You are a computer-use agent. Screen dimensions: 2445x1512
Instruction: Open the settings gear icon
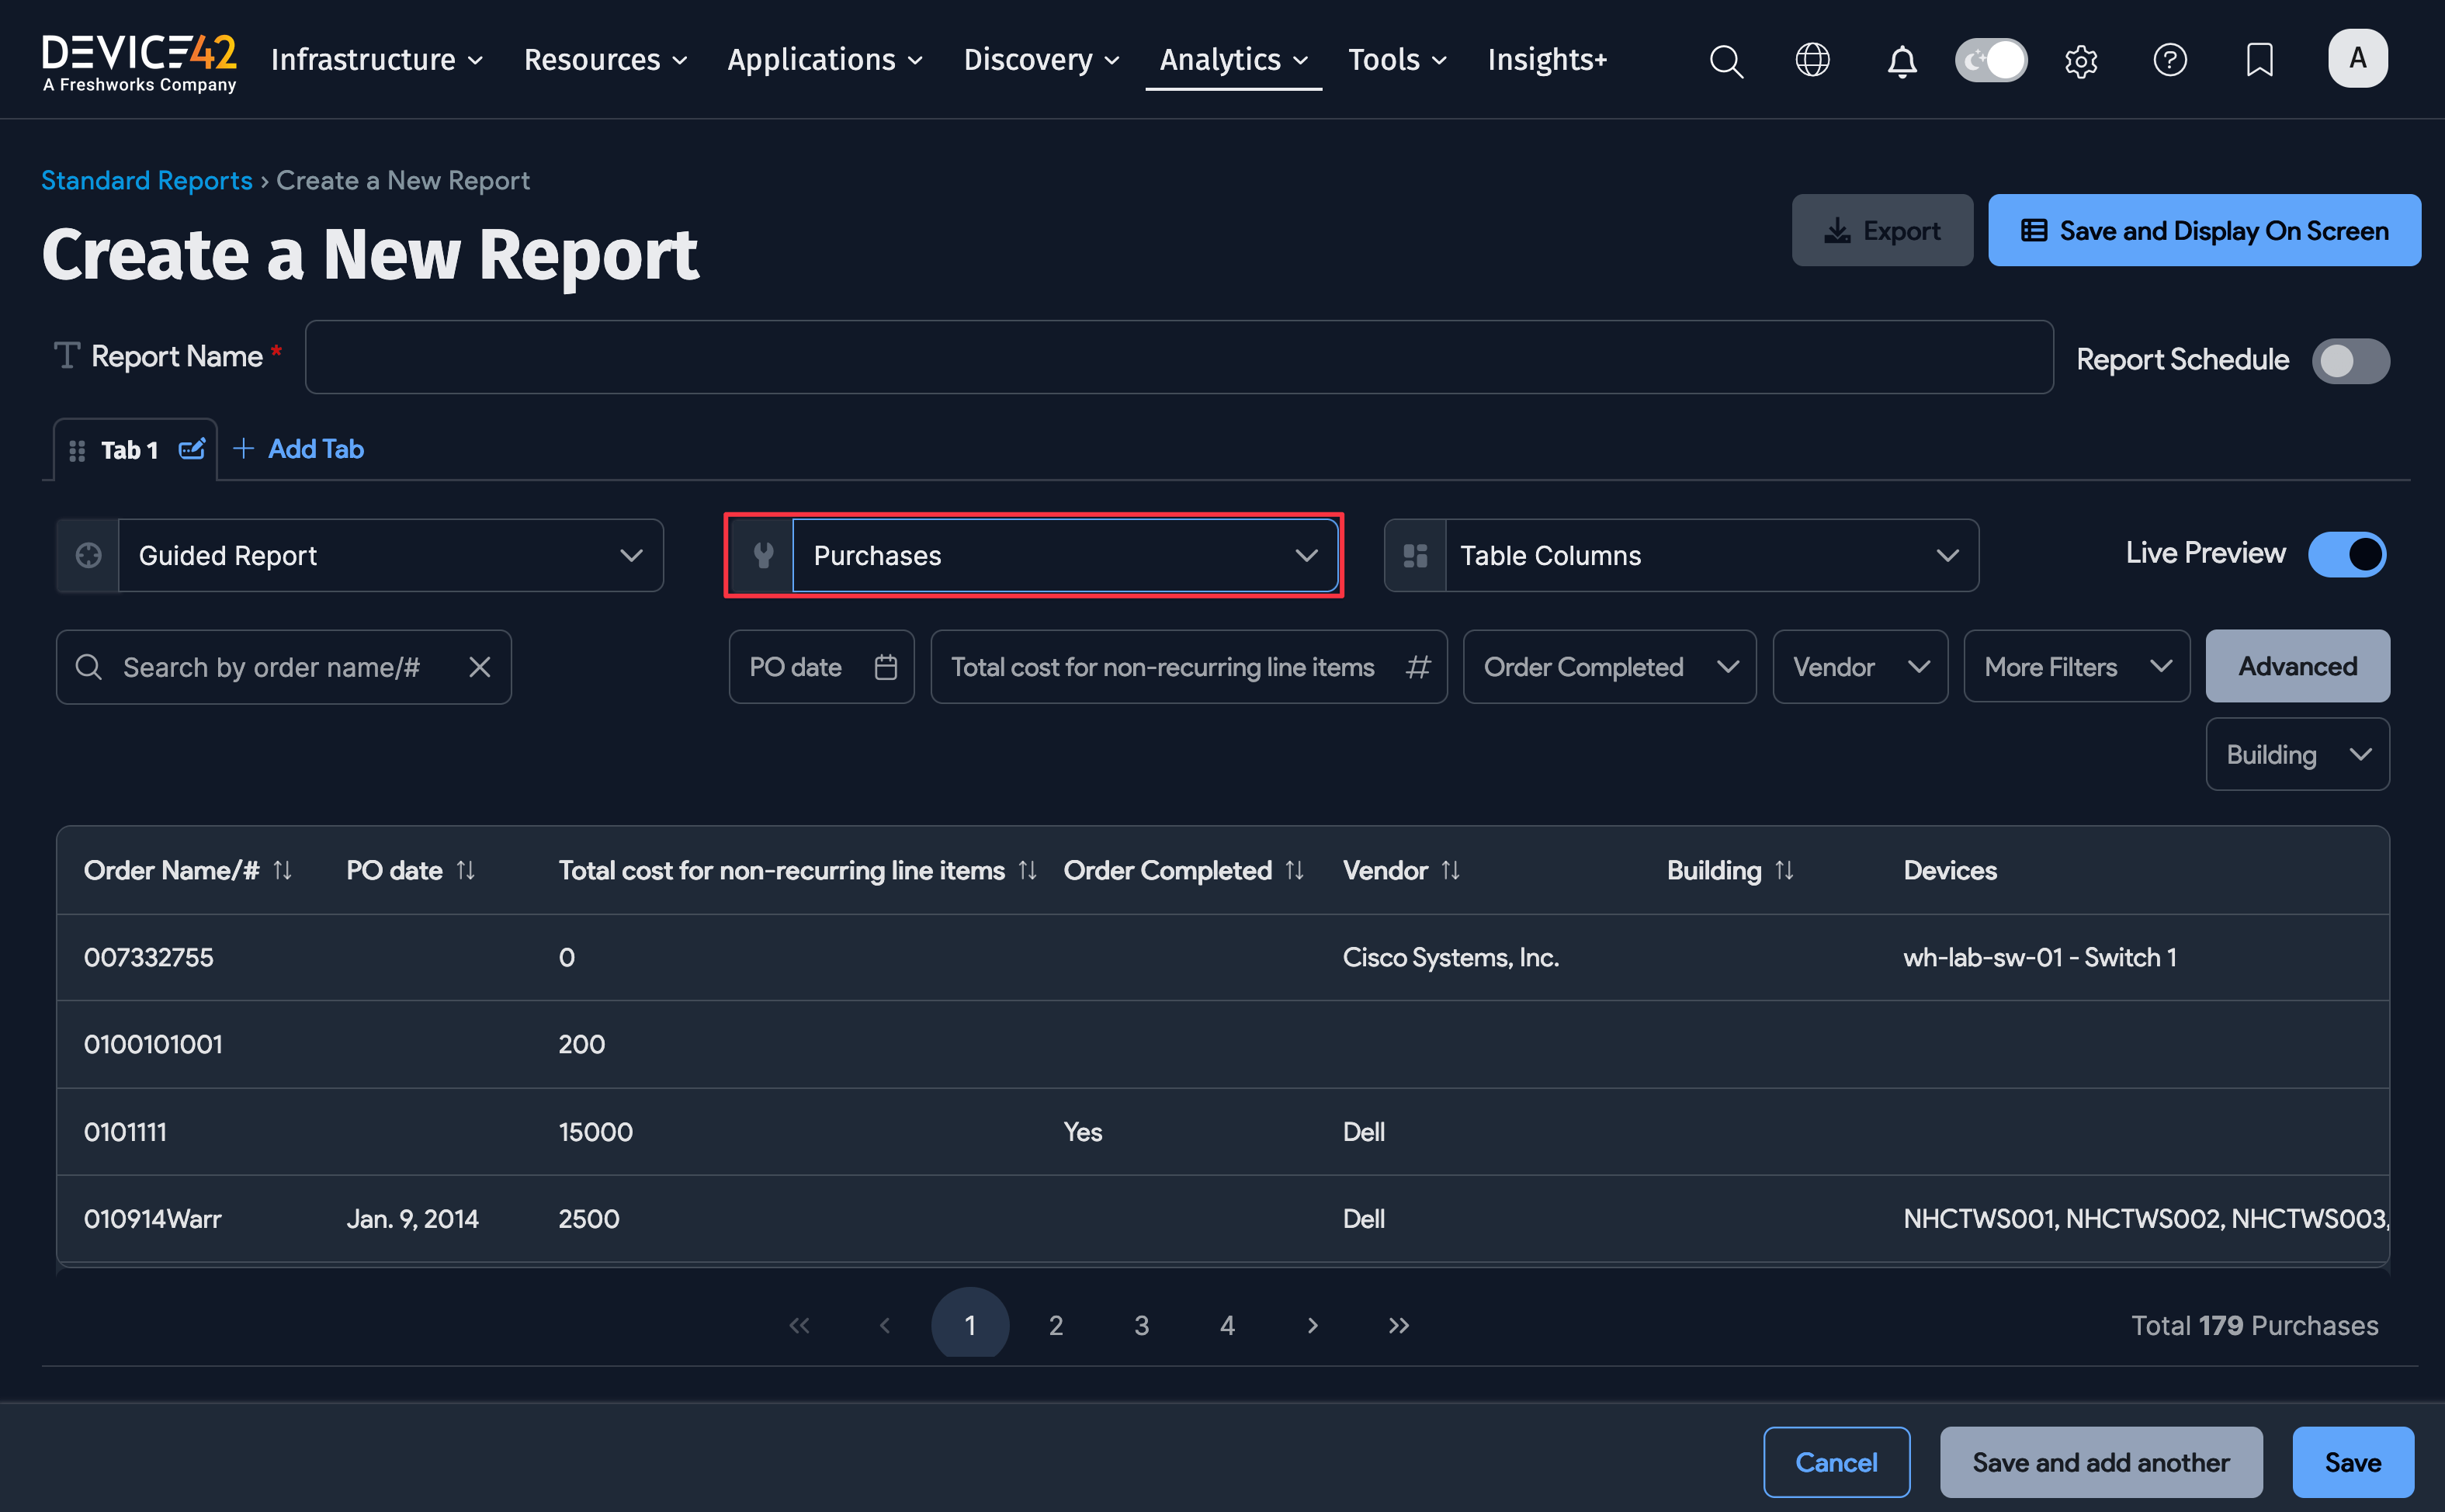click(2081, 60)
